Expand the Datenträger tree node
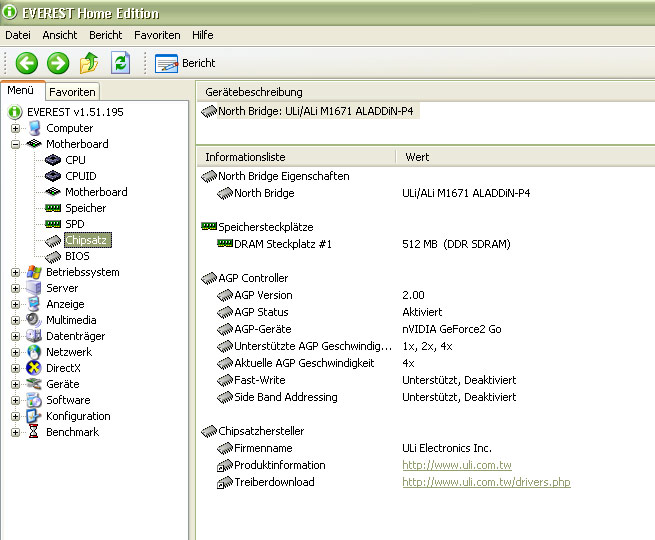The image size is (655, 540). click(x=15, y=336)
